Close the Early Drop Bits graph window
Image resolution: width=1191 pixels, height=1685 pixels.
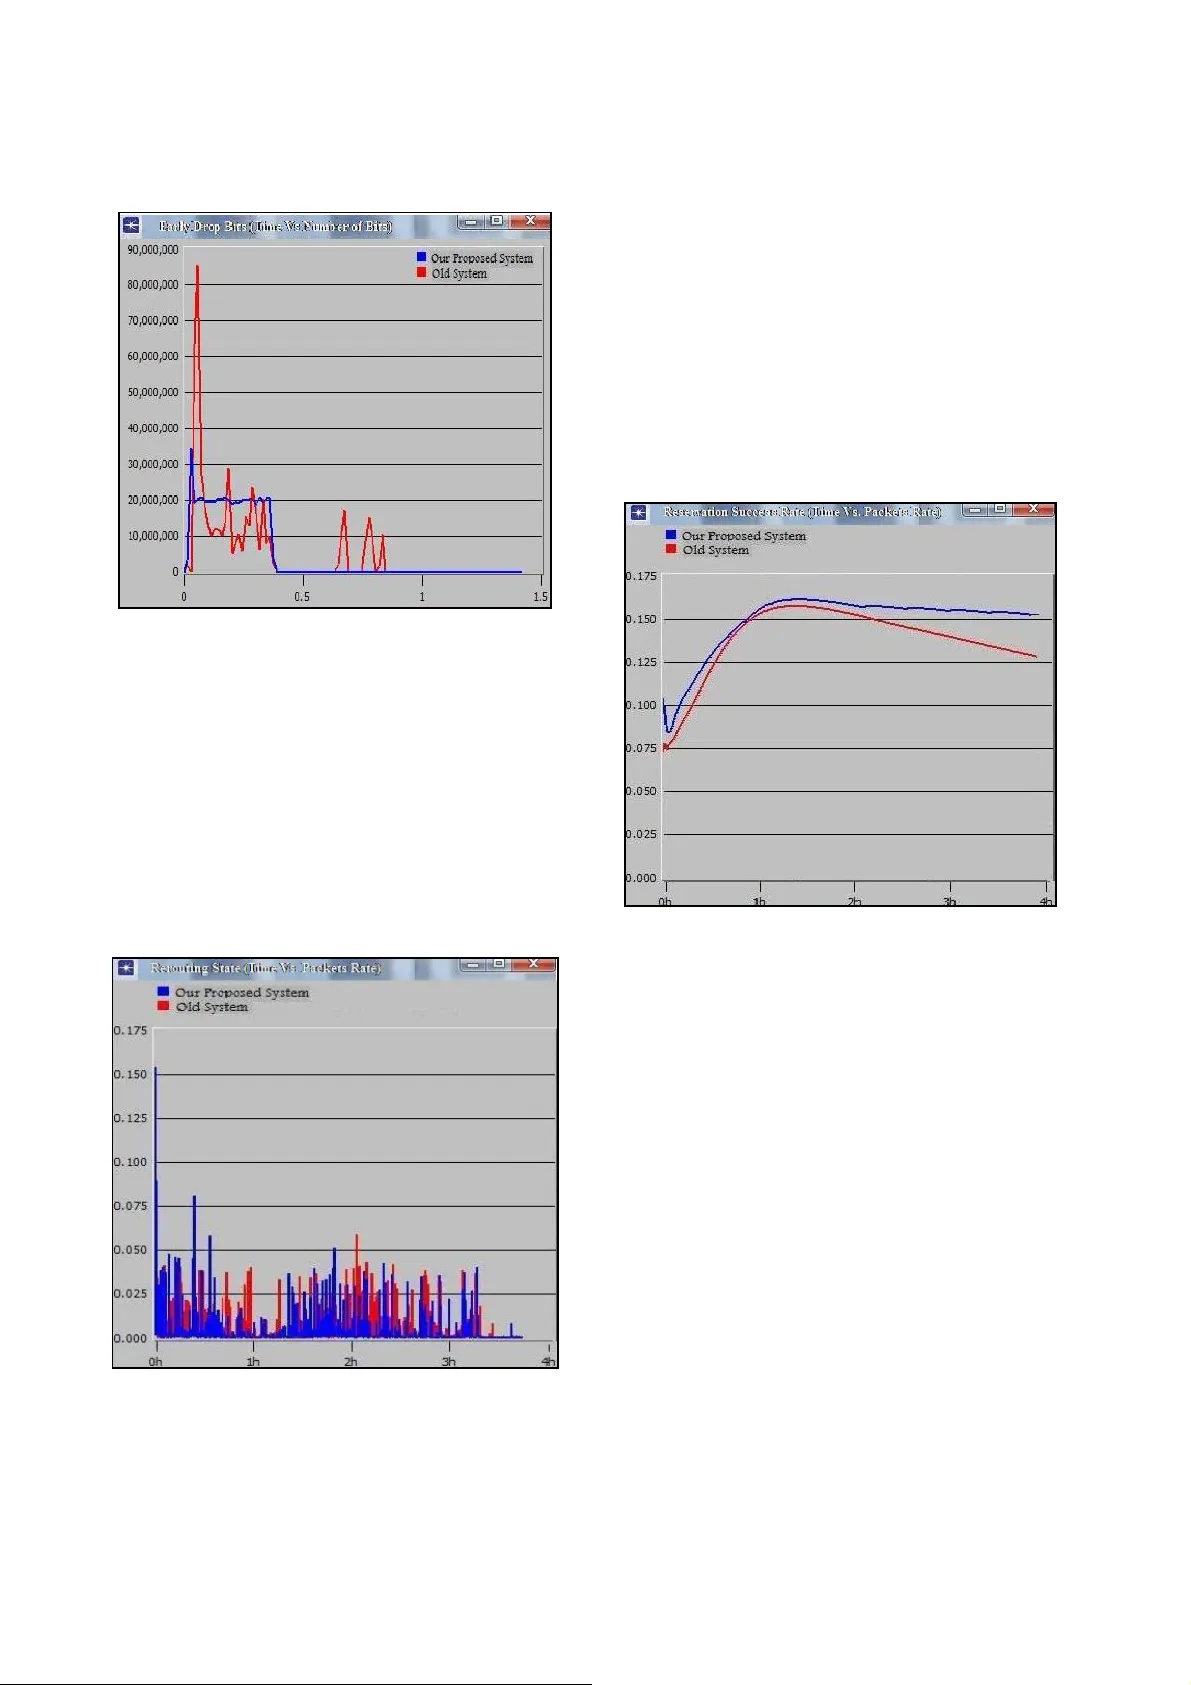pos(530,221)
